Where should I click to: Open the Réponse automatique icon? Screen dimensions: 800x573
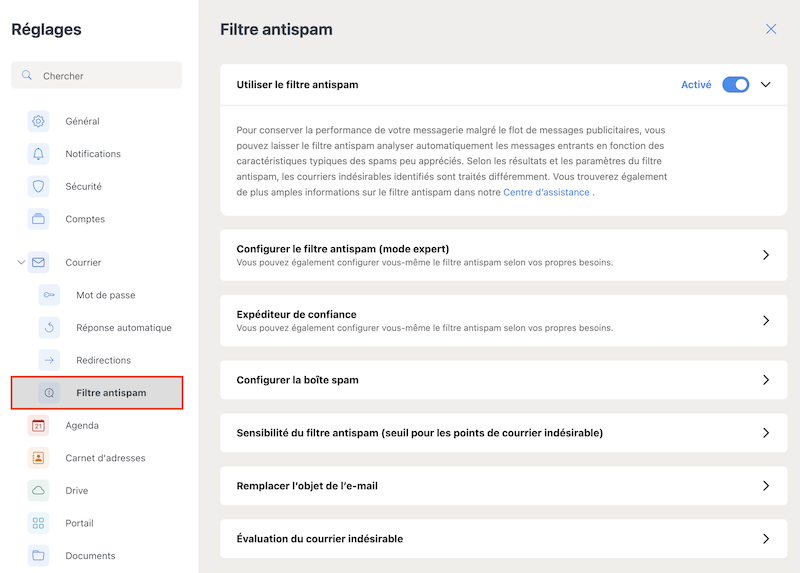coord(49,328)
